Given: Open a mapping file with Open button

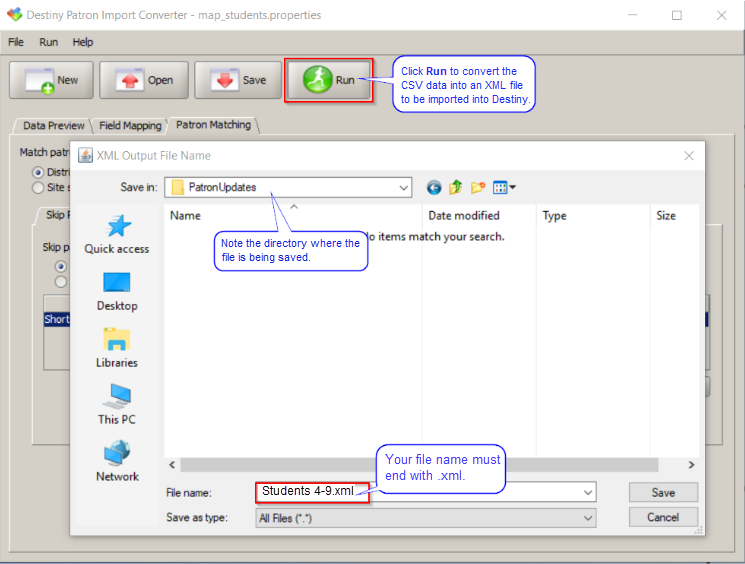Looking at the screenshot, I should (144, 80).
